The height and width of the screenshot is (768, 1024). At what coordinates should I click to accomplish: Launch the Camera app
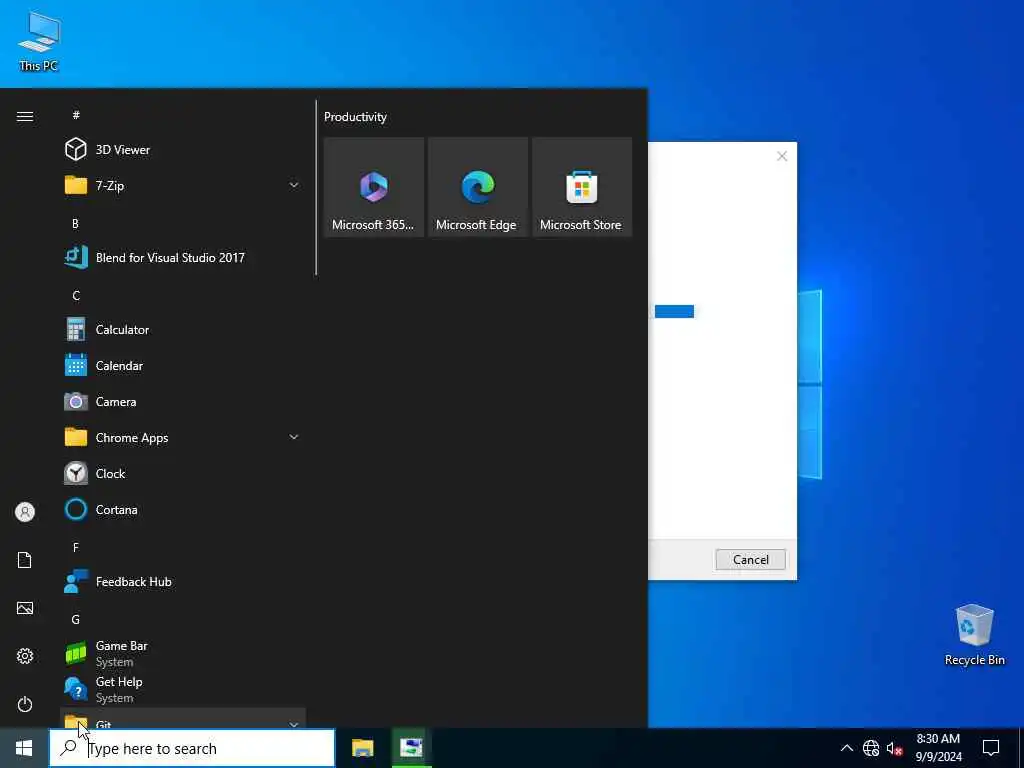pos(183,402)
